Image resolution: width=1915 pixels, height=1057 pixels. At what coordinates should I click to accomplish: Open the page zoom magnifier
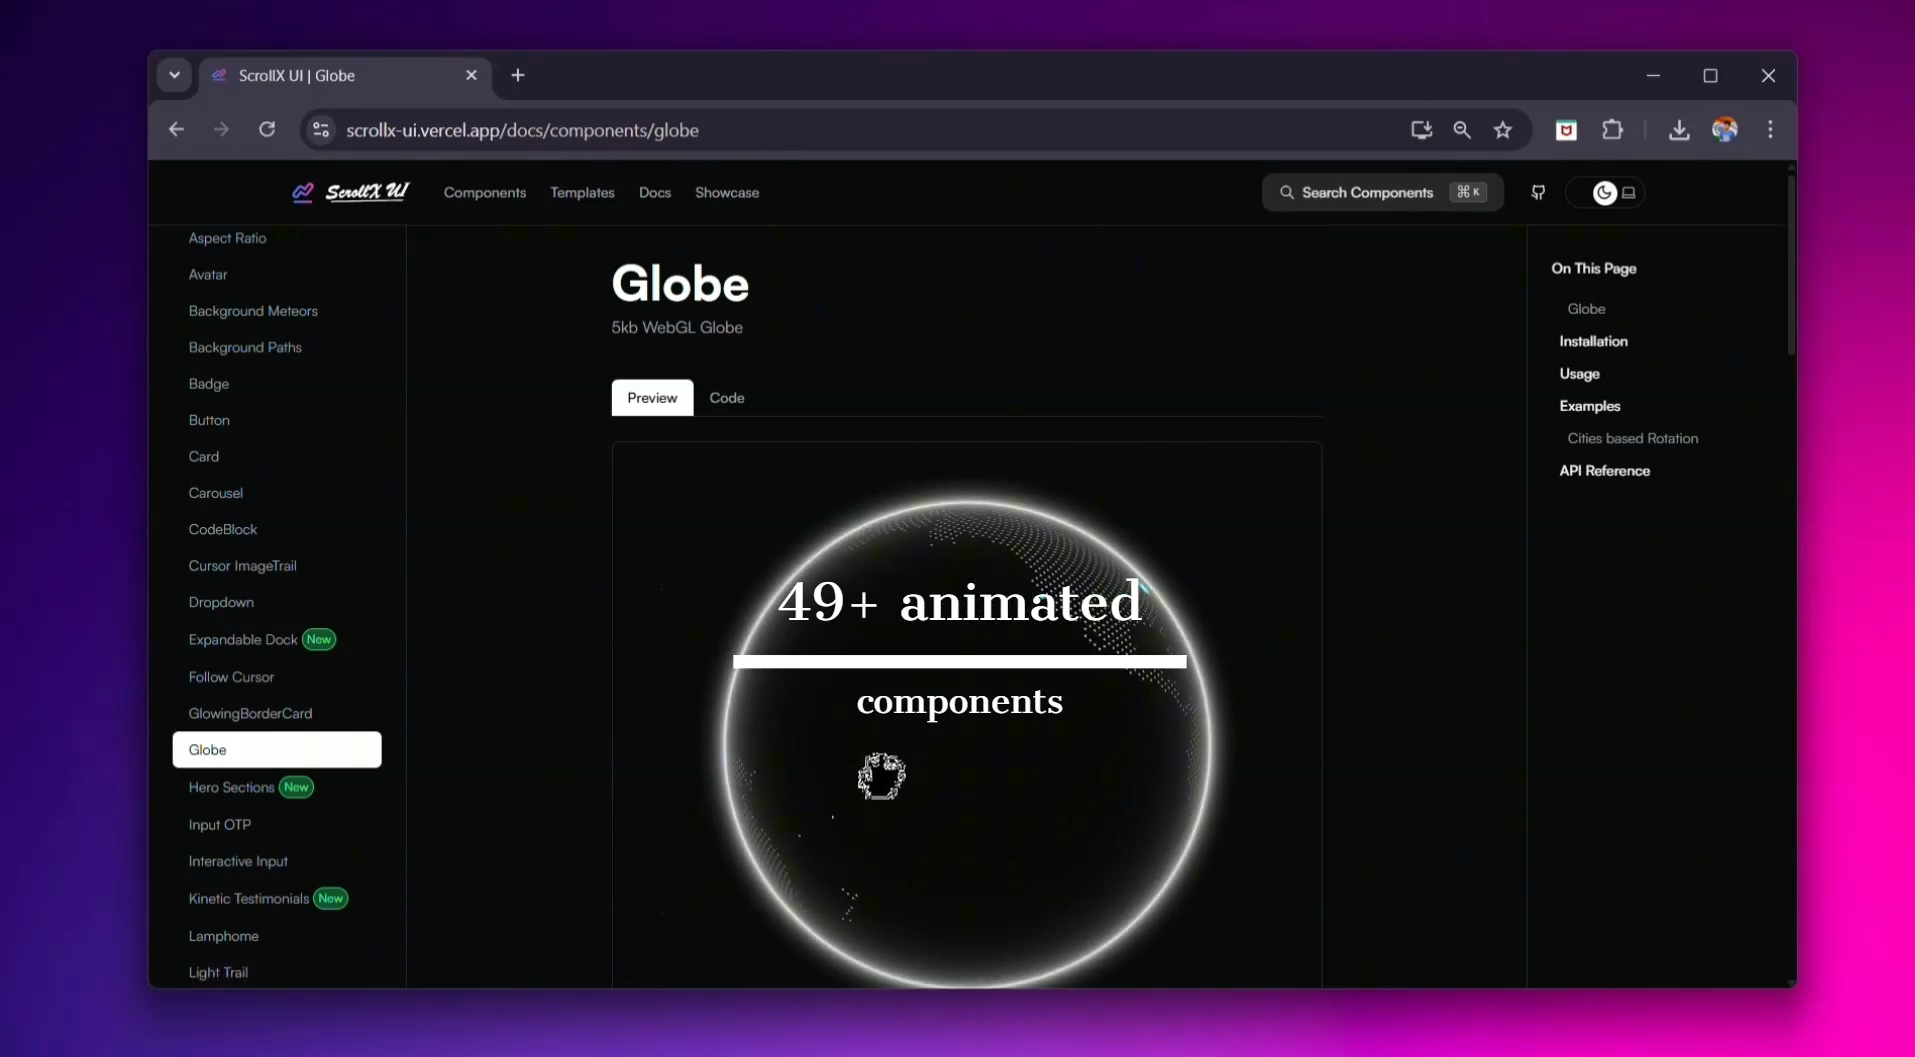tap(1461, 130)
